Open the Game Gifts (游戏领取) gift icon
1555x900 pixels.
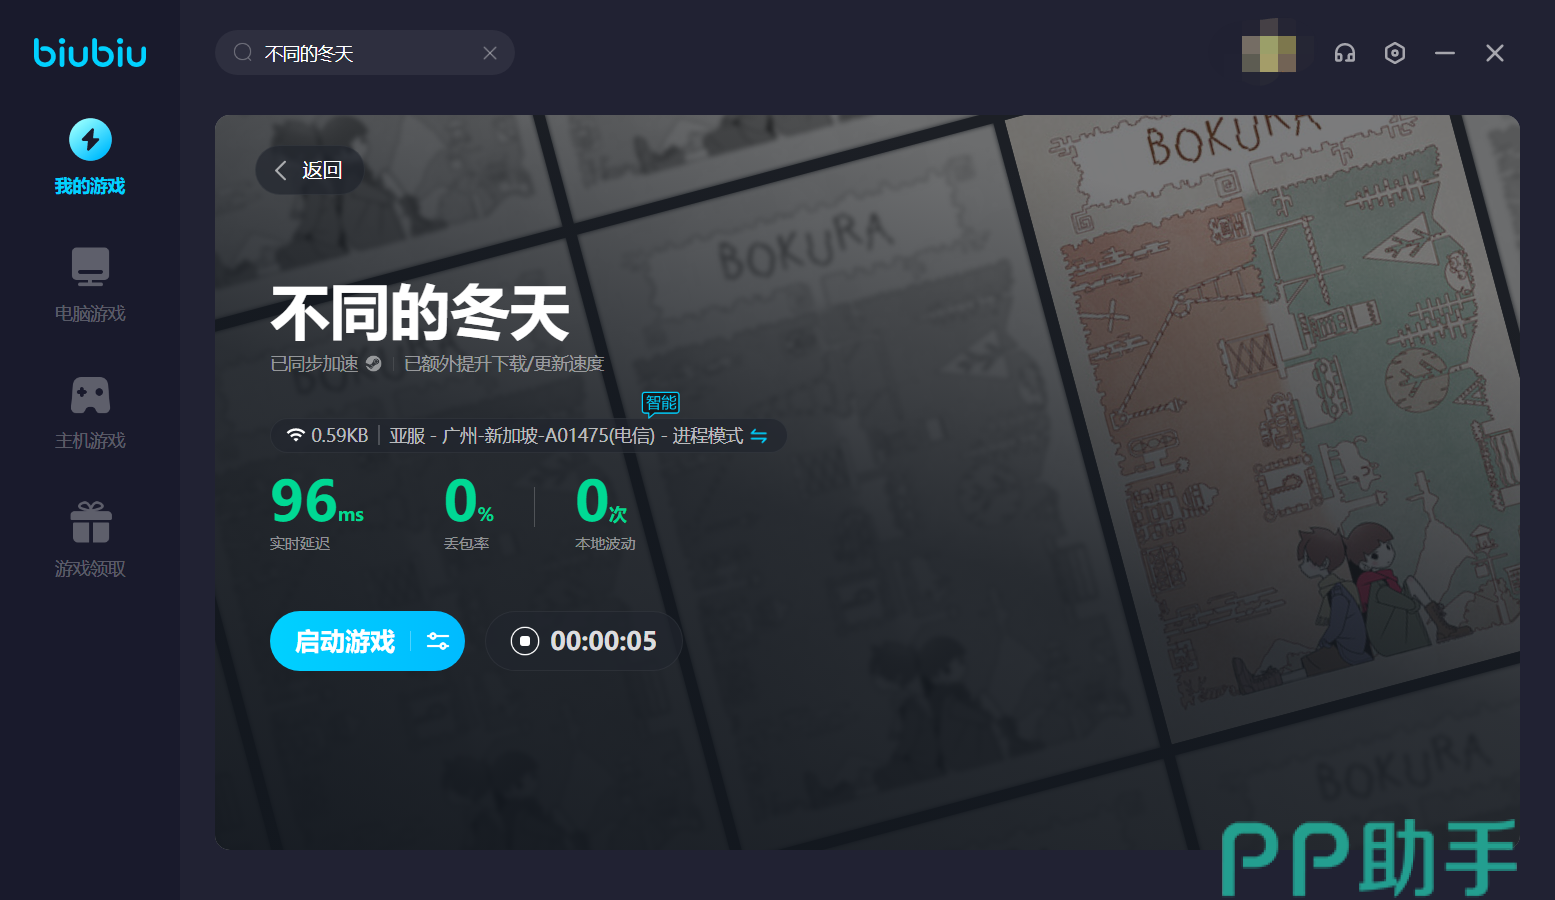coord(90,522)
